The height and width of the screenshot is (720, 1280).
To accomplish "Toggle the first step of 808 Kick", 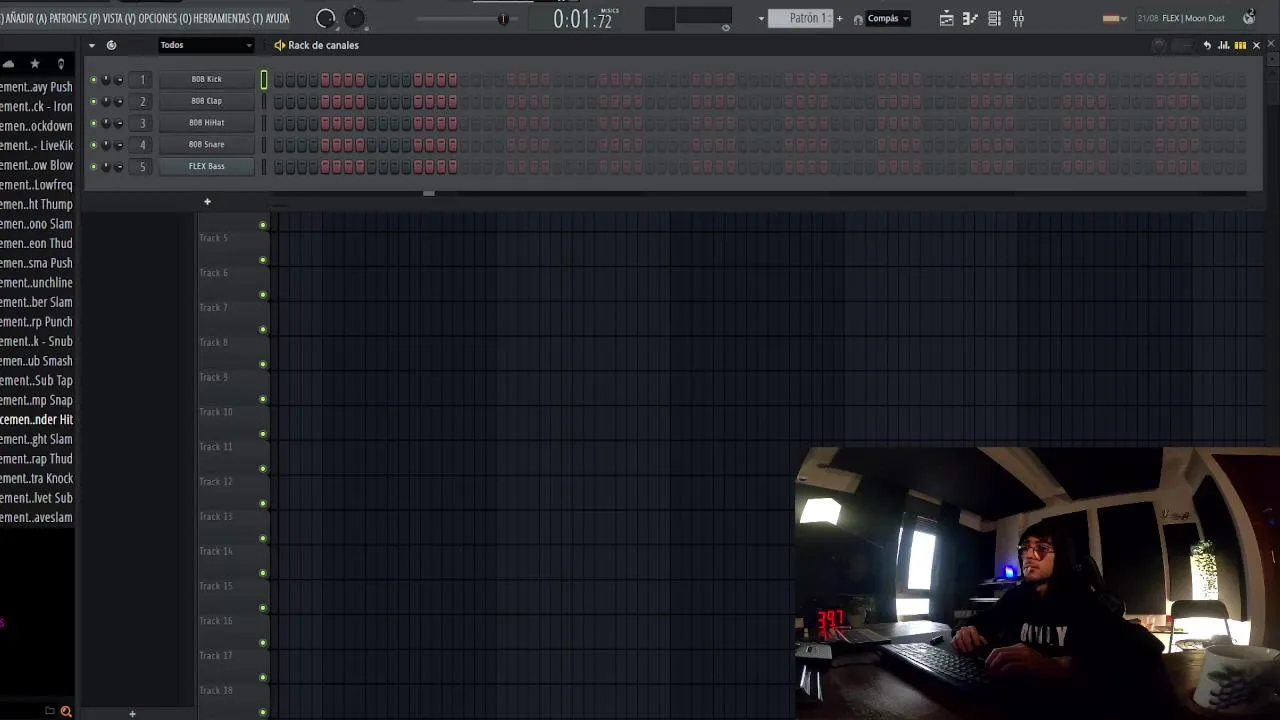I will click(278, 79).
